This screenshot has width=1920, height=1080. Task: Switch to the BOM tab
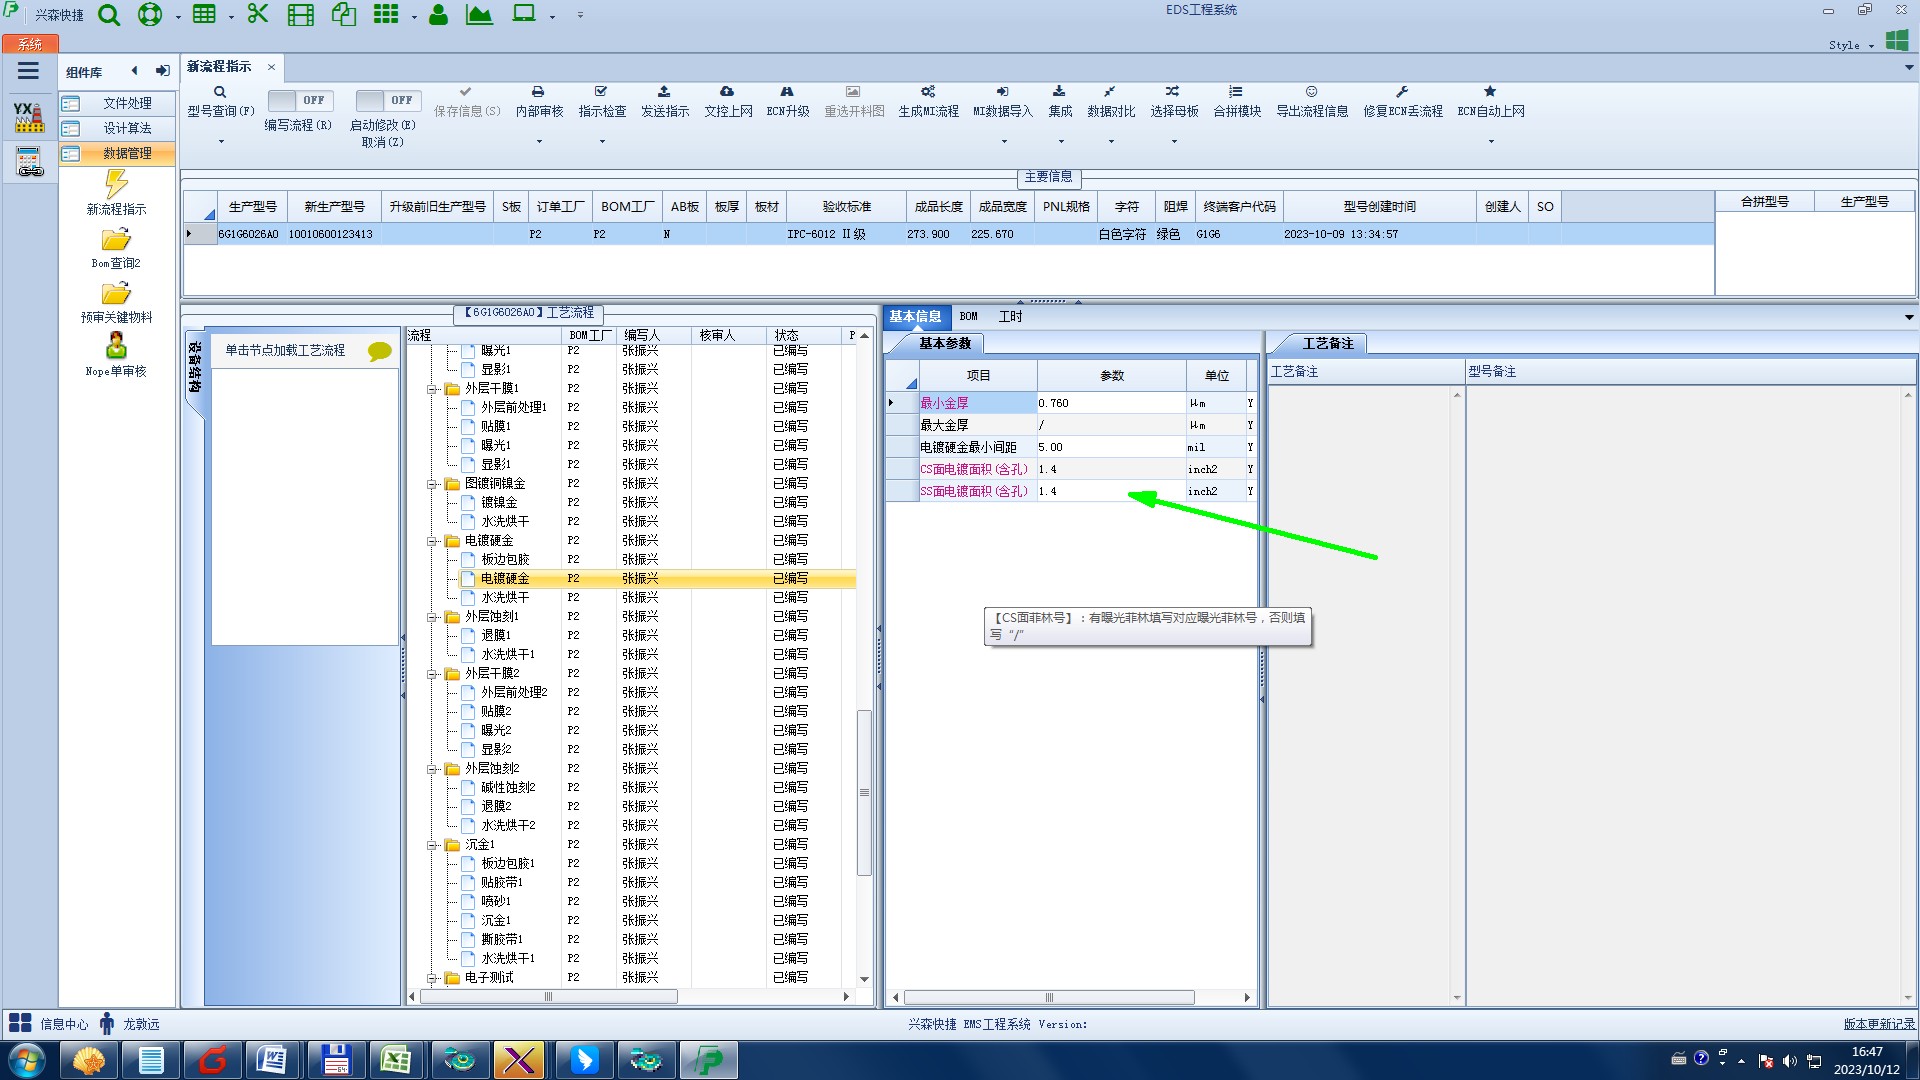pyautogui.click(x=968, y=317)
